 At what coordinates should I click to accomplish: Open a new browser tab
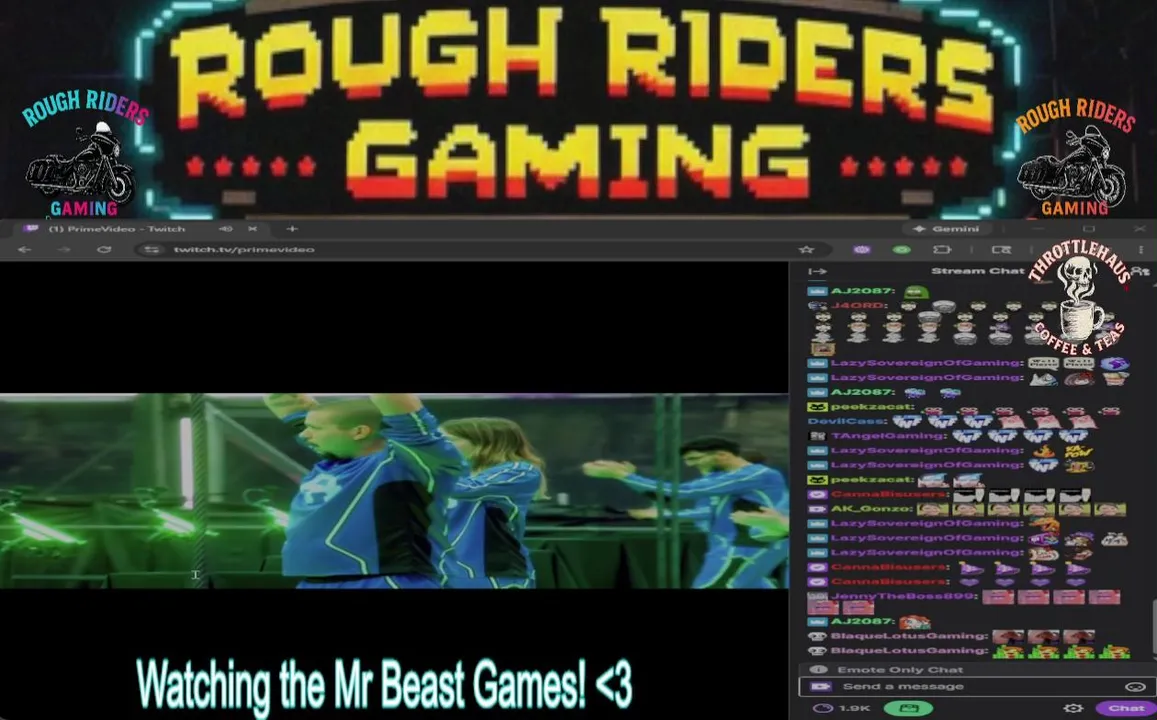coord(292,229)
